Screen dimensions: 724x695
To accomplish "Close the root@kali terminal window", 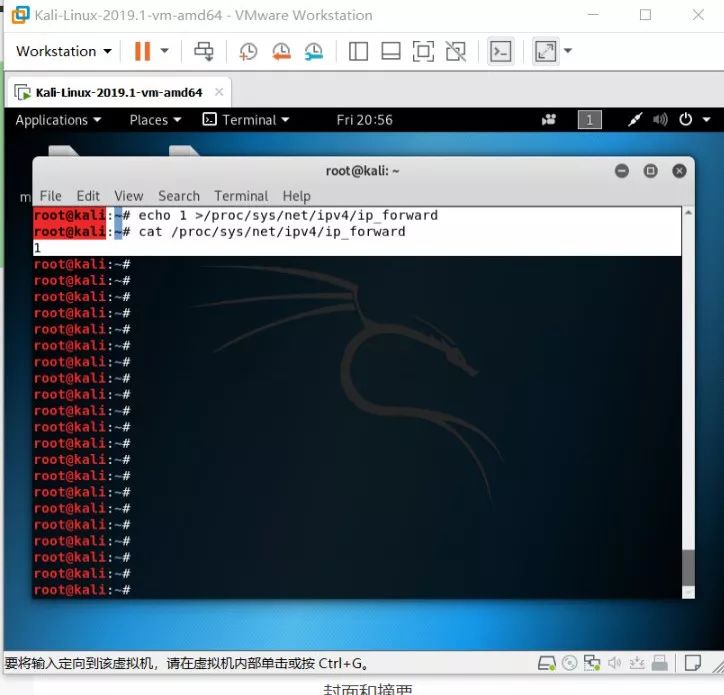I will pos(679,171).
